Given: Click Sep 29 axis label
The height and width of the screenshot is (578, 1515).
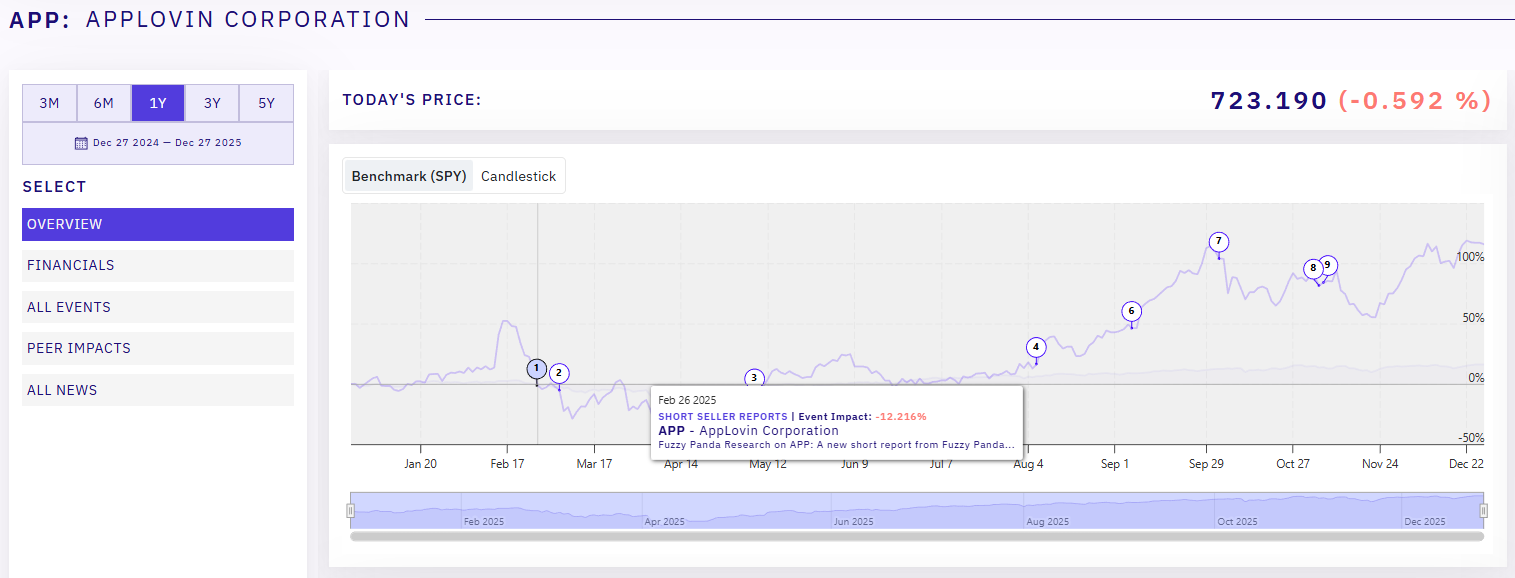Looking at the screenshot, I should pyautogui.click(x=1206, y=464).
